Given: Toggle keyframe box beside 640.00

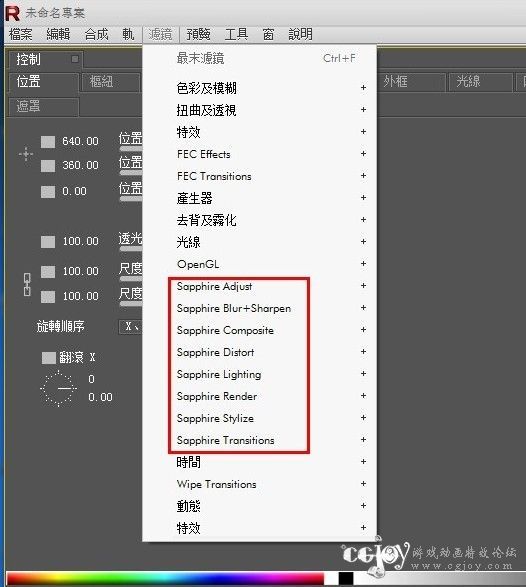Looking at the screenshot, I should point(48,142).
